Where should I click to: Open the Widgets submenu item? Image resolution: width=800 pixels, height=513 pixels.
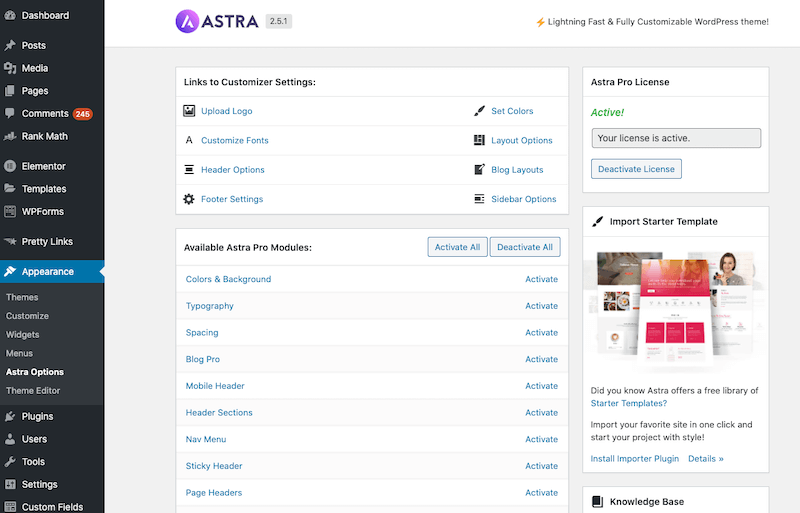(x=22, y=335)
